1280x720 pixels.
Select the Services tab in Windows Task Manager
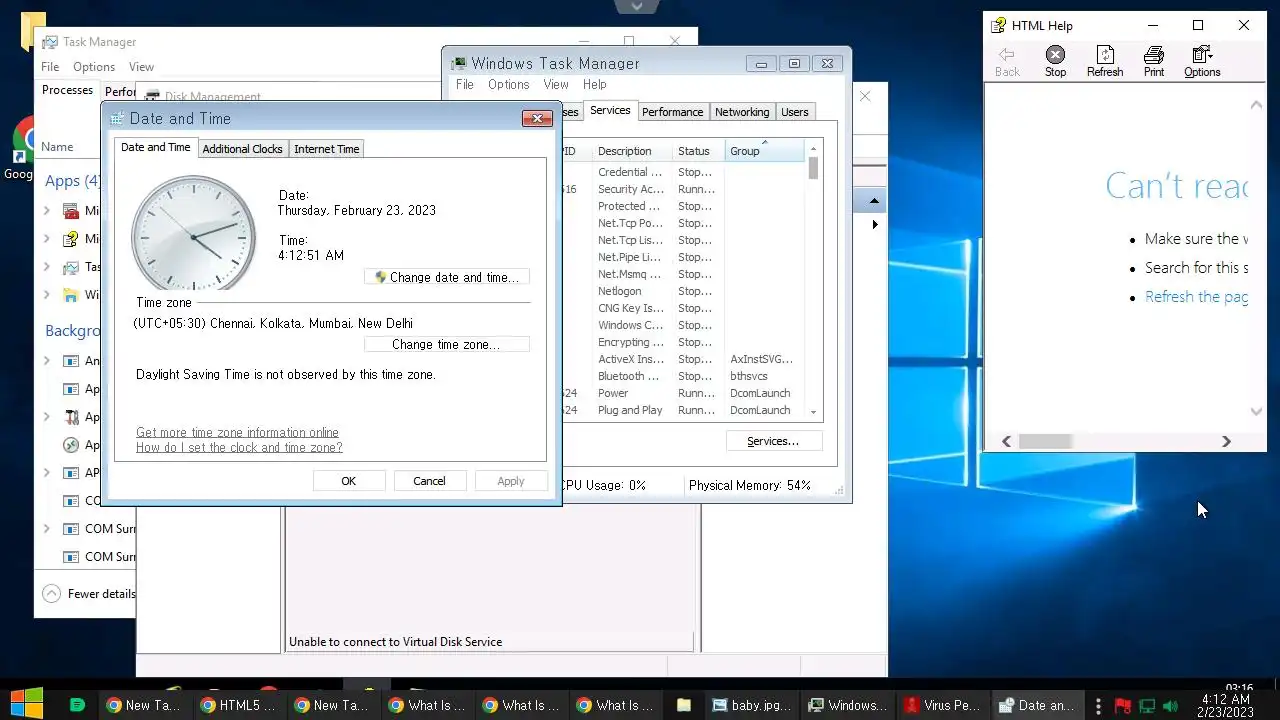pyautogui.click(x=610, y=110)
